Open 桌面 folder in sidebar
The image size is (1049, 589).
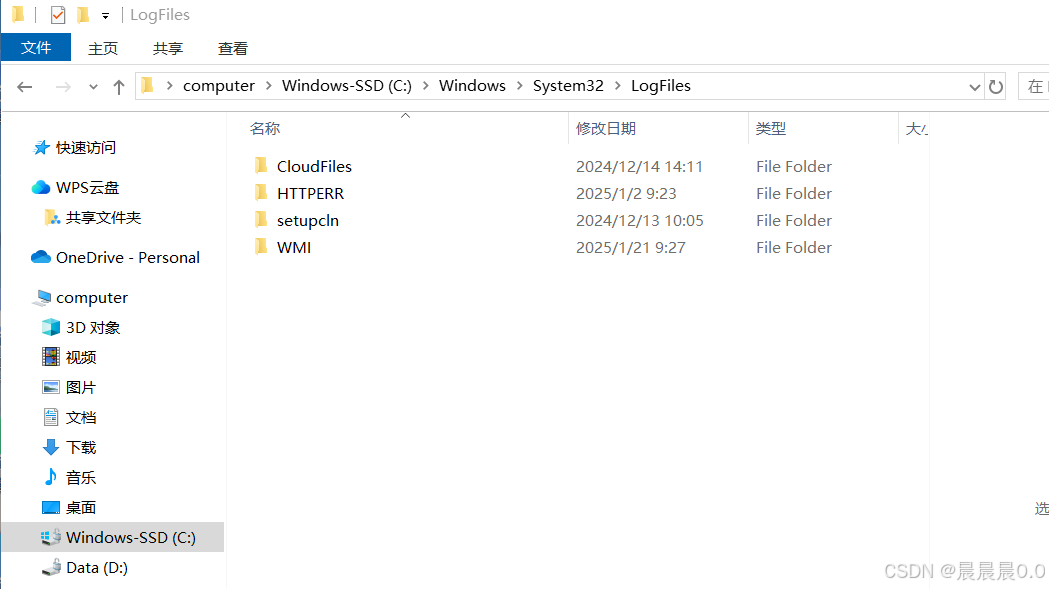pyautogui.click(x=80, y=507)
